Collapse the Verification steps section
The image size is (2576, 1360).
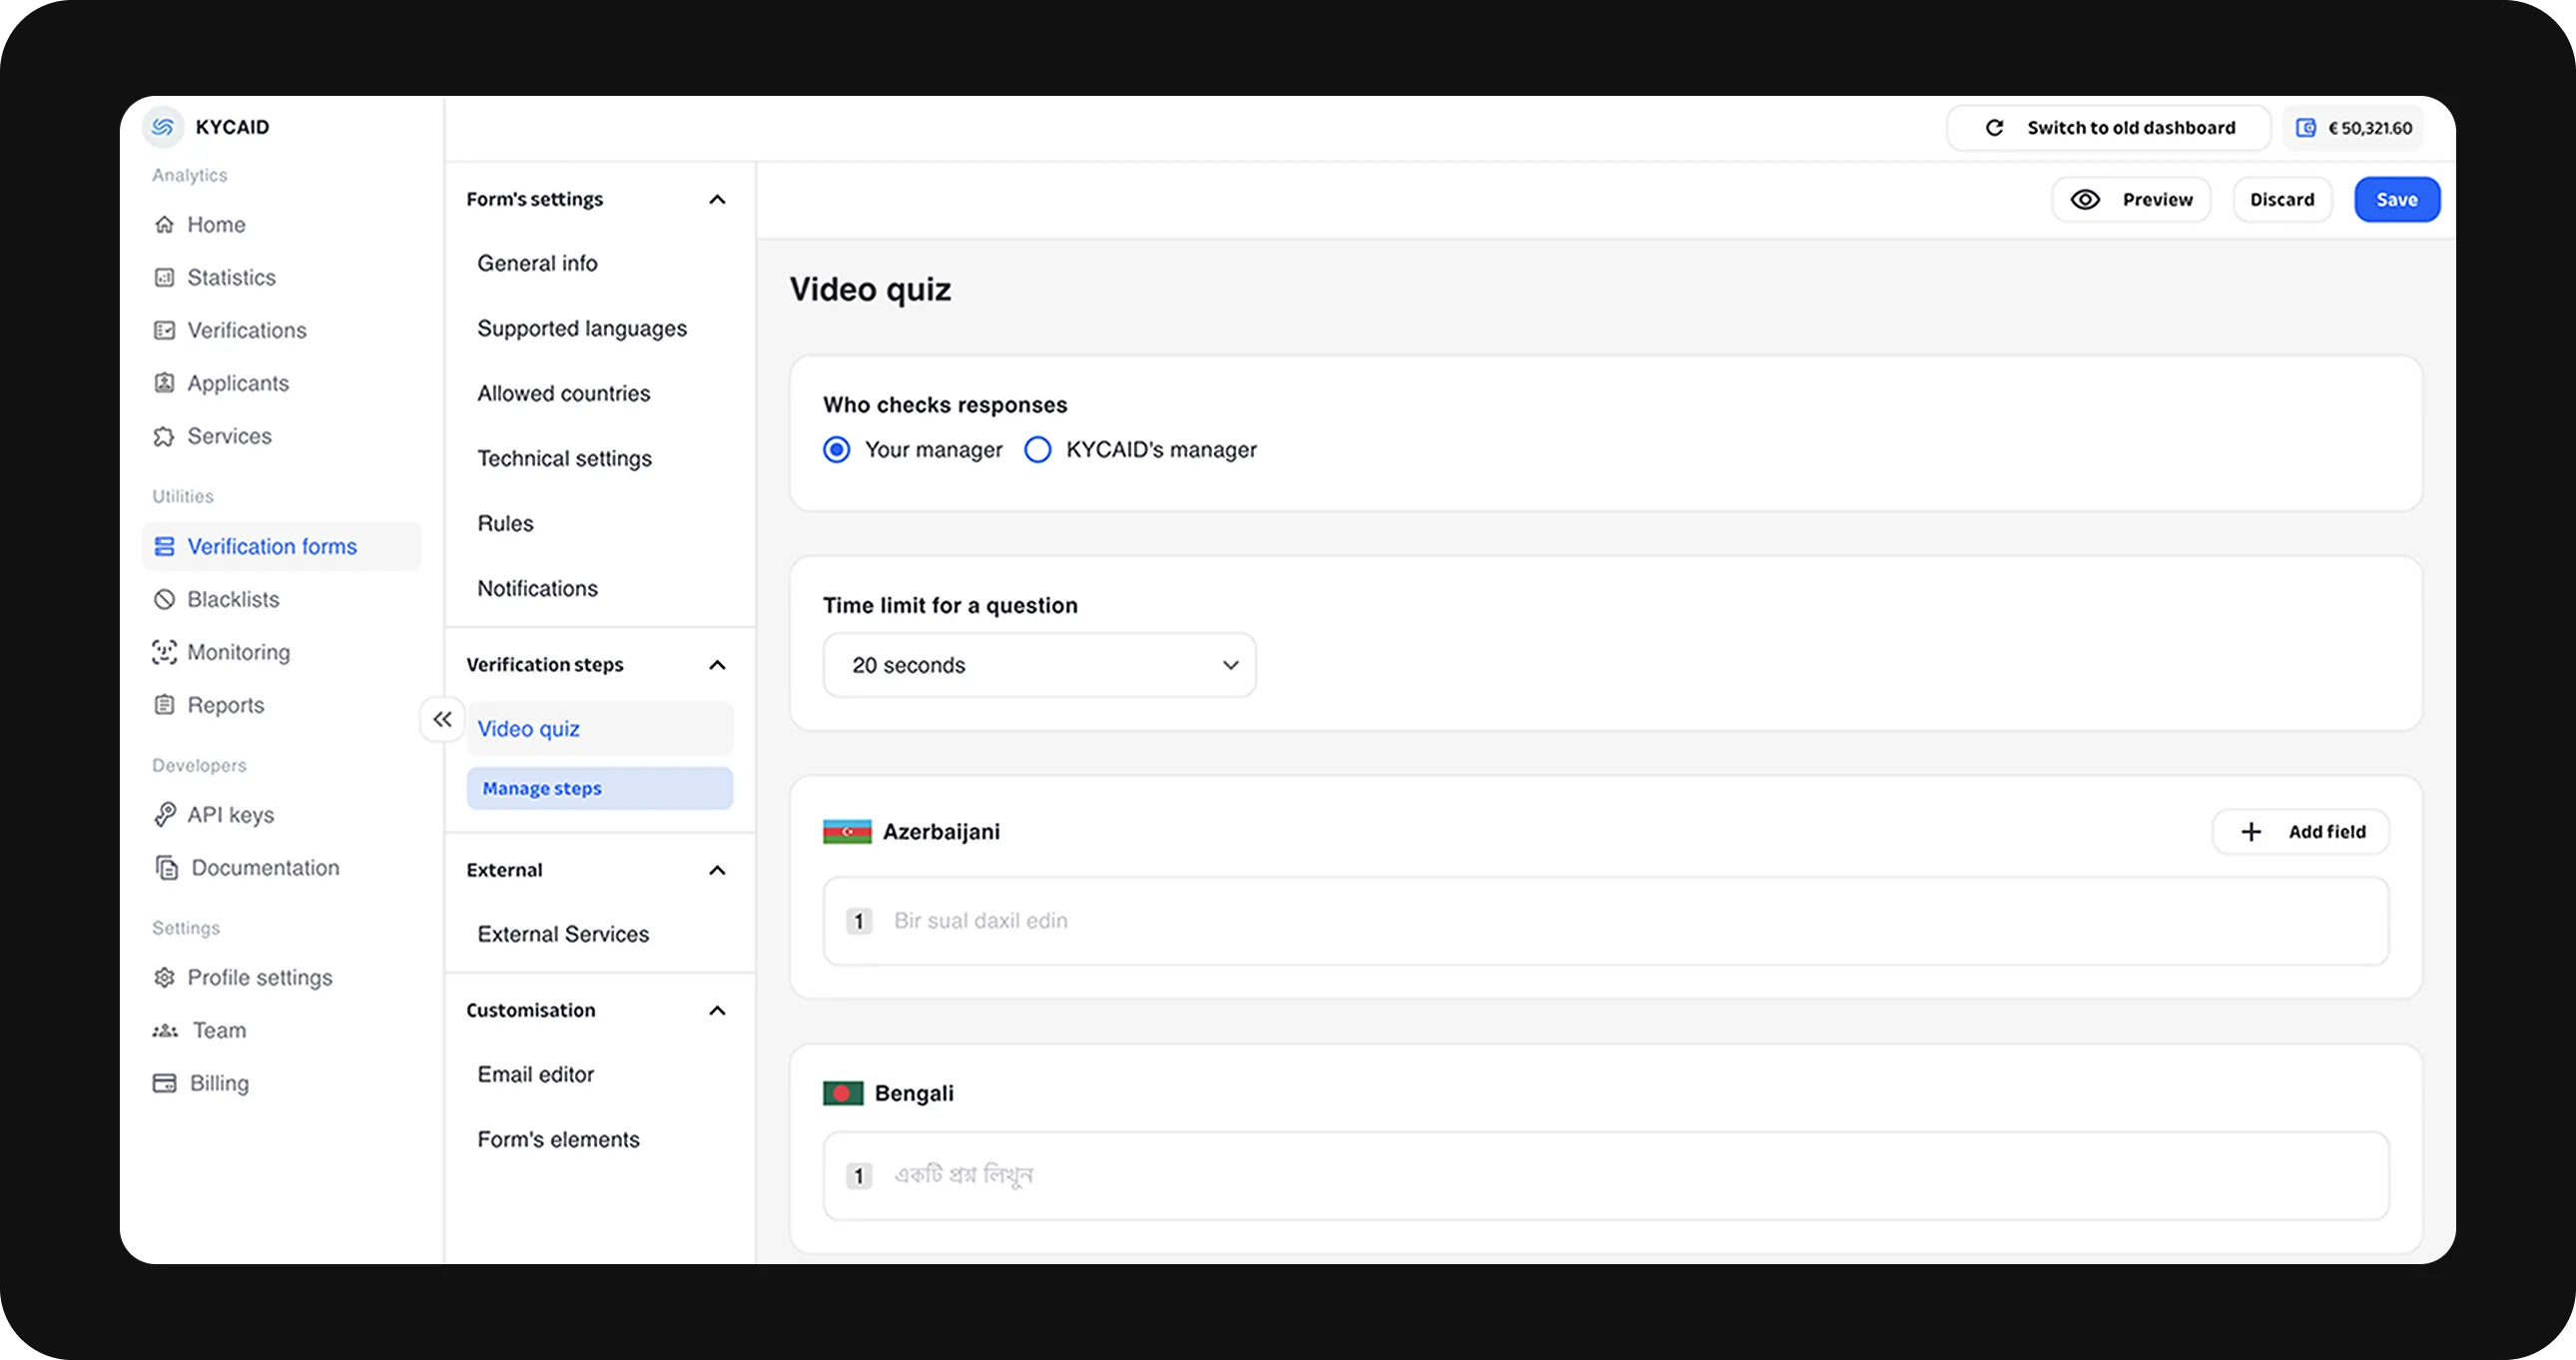tap(719, 663)
